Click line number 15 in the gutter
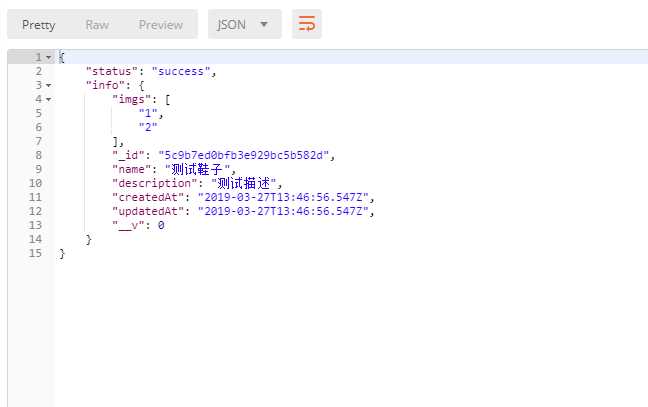This screenshot has height=407, width=648. click(x=35, y=253)
